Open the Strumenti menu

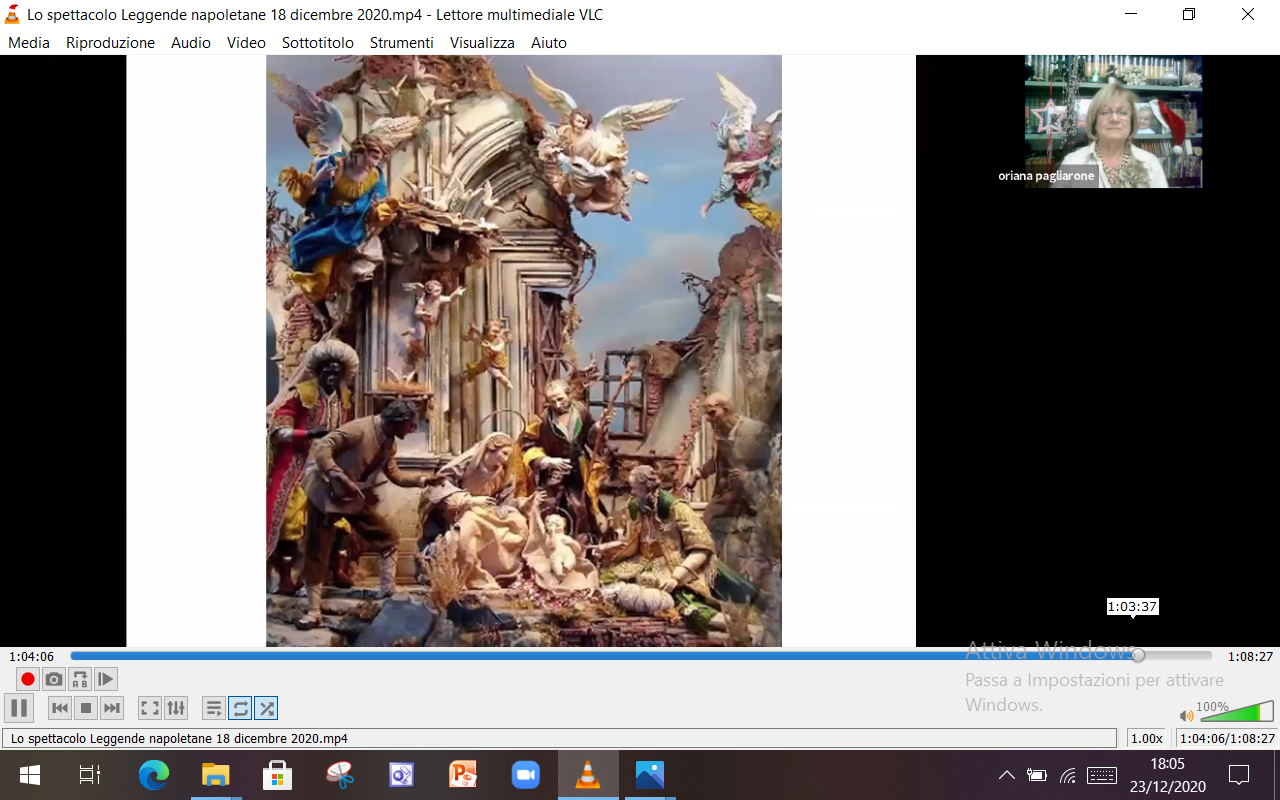[402, 43]
